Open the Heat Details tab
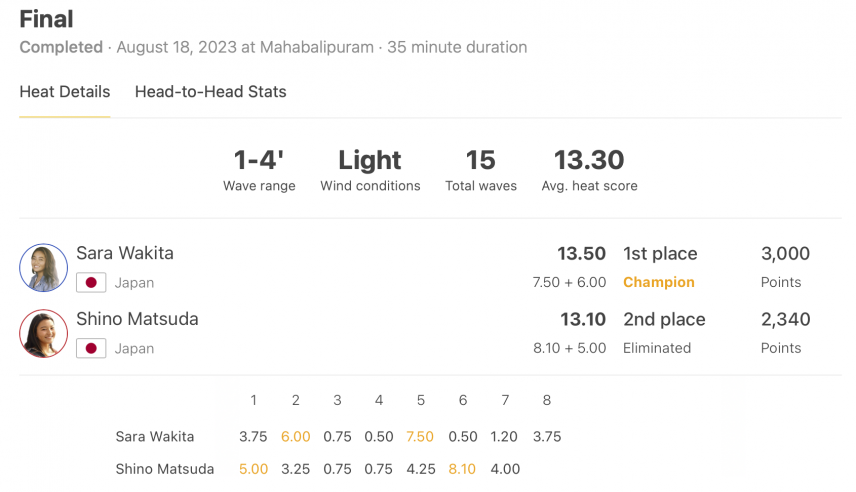Viewport: 856px width, 492px height. coord(64,92)
